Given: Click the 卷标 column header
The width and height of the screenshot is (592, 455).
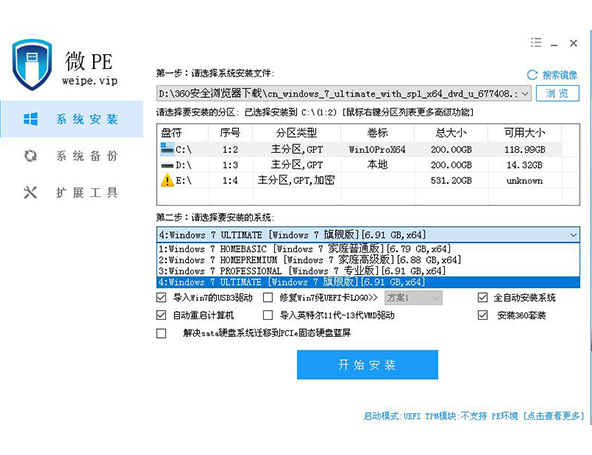Looking at the screenshot, I should tap(378, 133).
